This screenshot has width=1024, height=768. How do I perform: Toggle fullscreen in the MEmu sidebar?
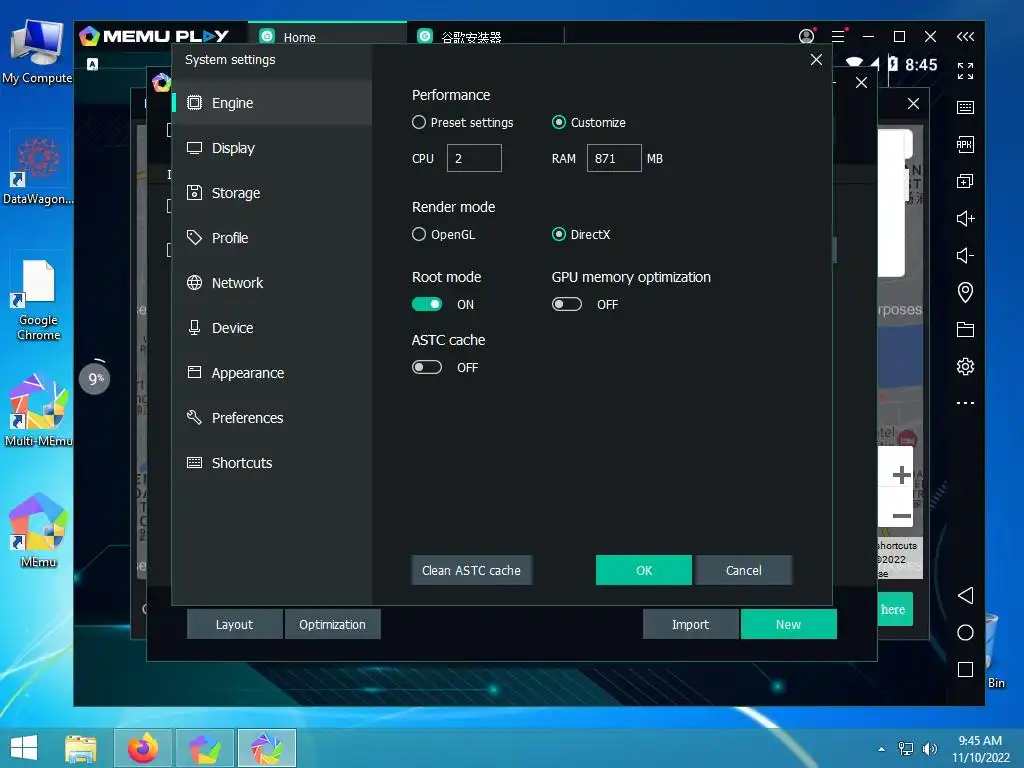click(965, 71)
